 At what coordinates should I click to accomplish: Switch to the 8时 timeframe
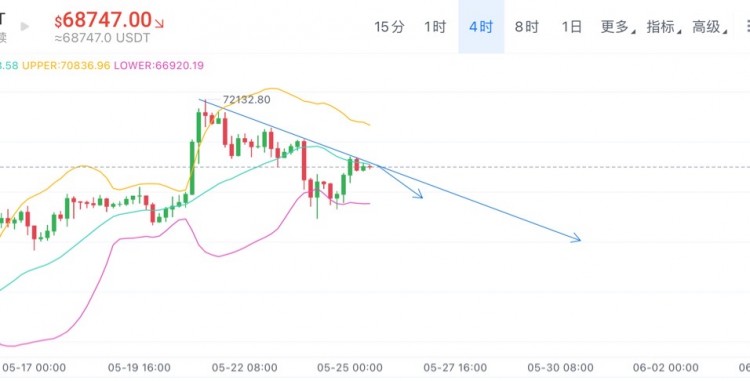point(527,27)
